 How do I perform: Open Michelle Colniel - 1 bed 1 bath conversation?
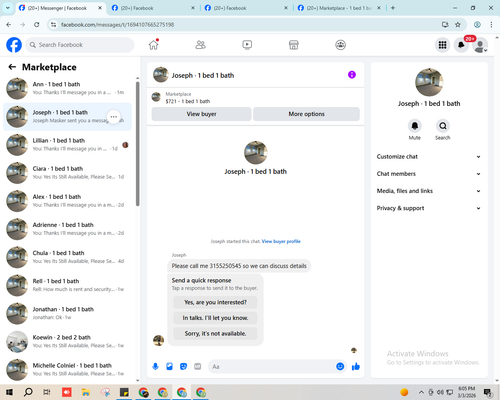coord(67,370)
